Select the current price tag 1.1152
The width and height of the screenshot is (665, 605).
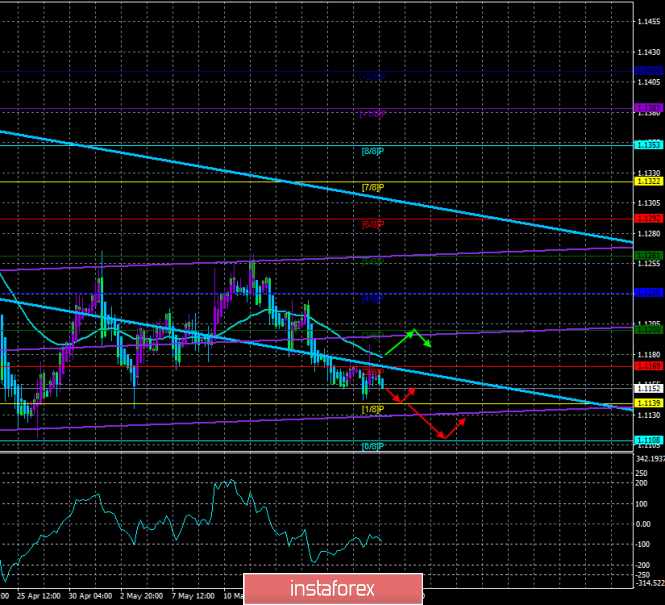point(648,388)
